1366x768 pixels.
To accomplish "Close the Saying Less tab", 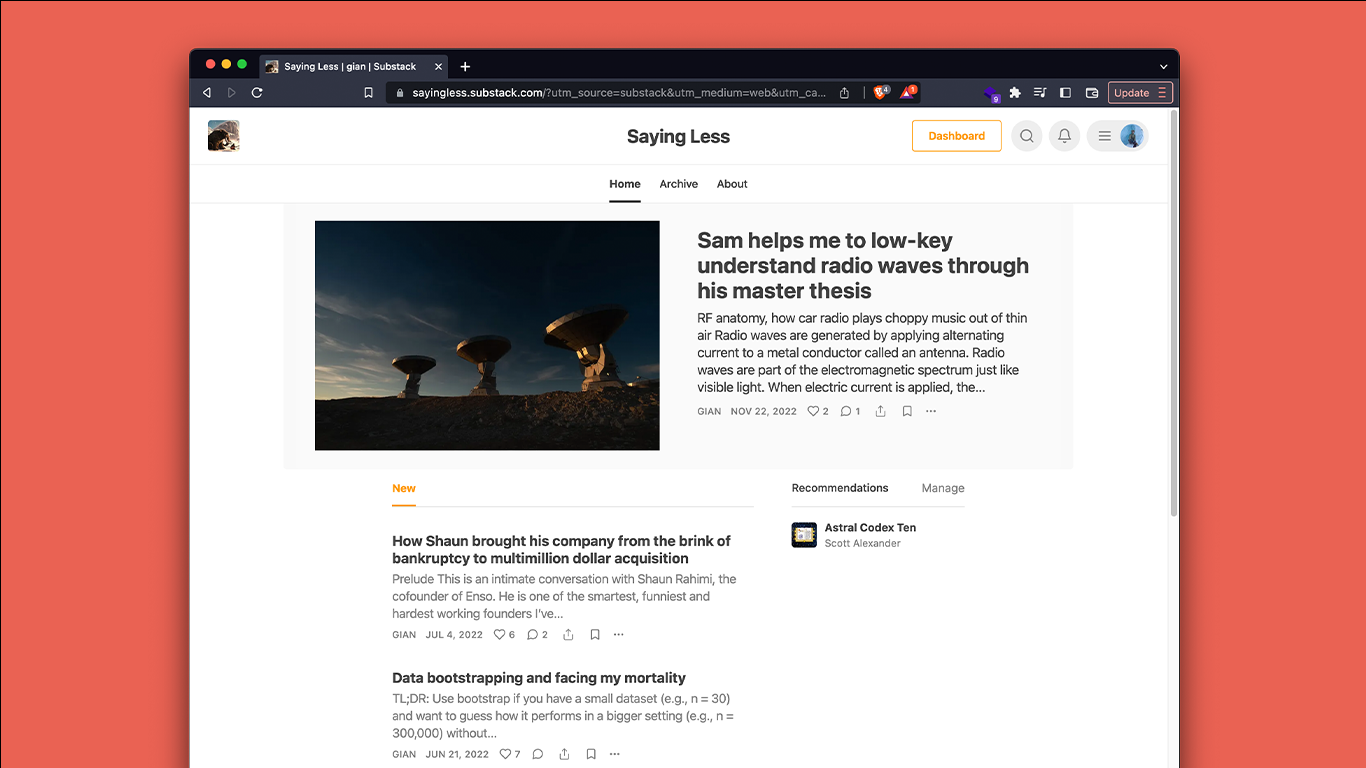I will coord(438,67).
